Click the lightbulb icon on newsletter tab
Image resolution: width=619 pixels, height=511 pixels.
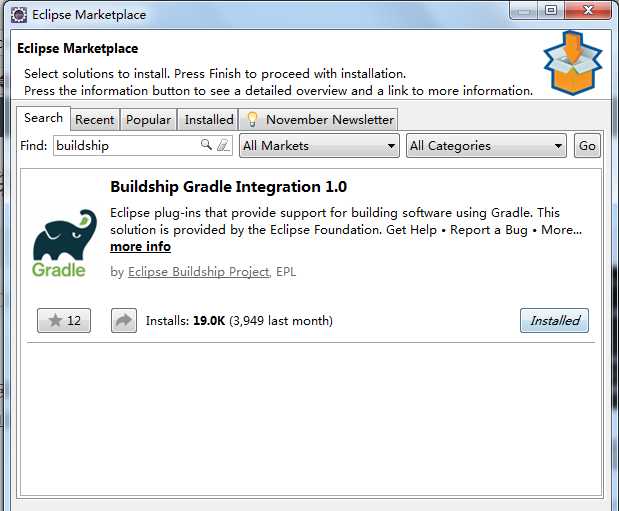pos(252,119)
